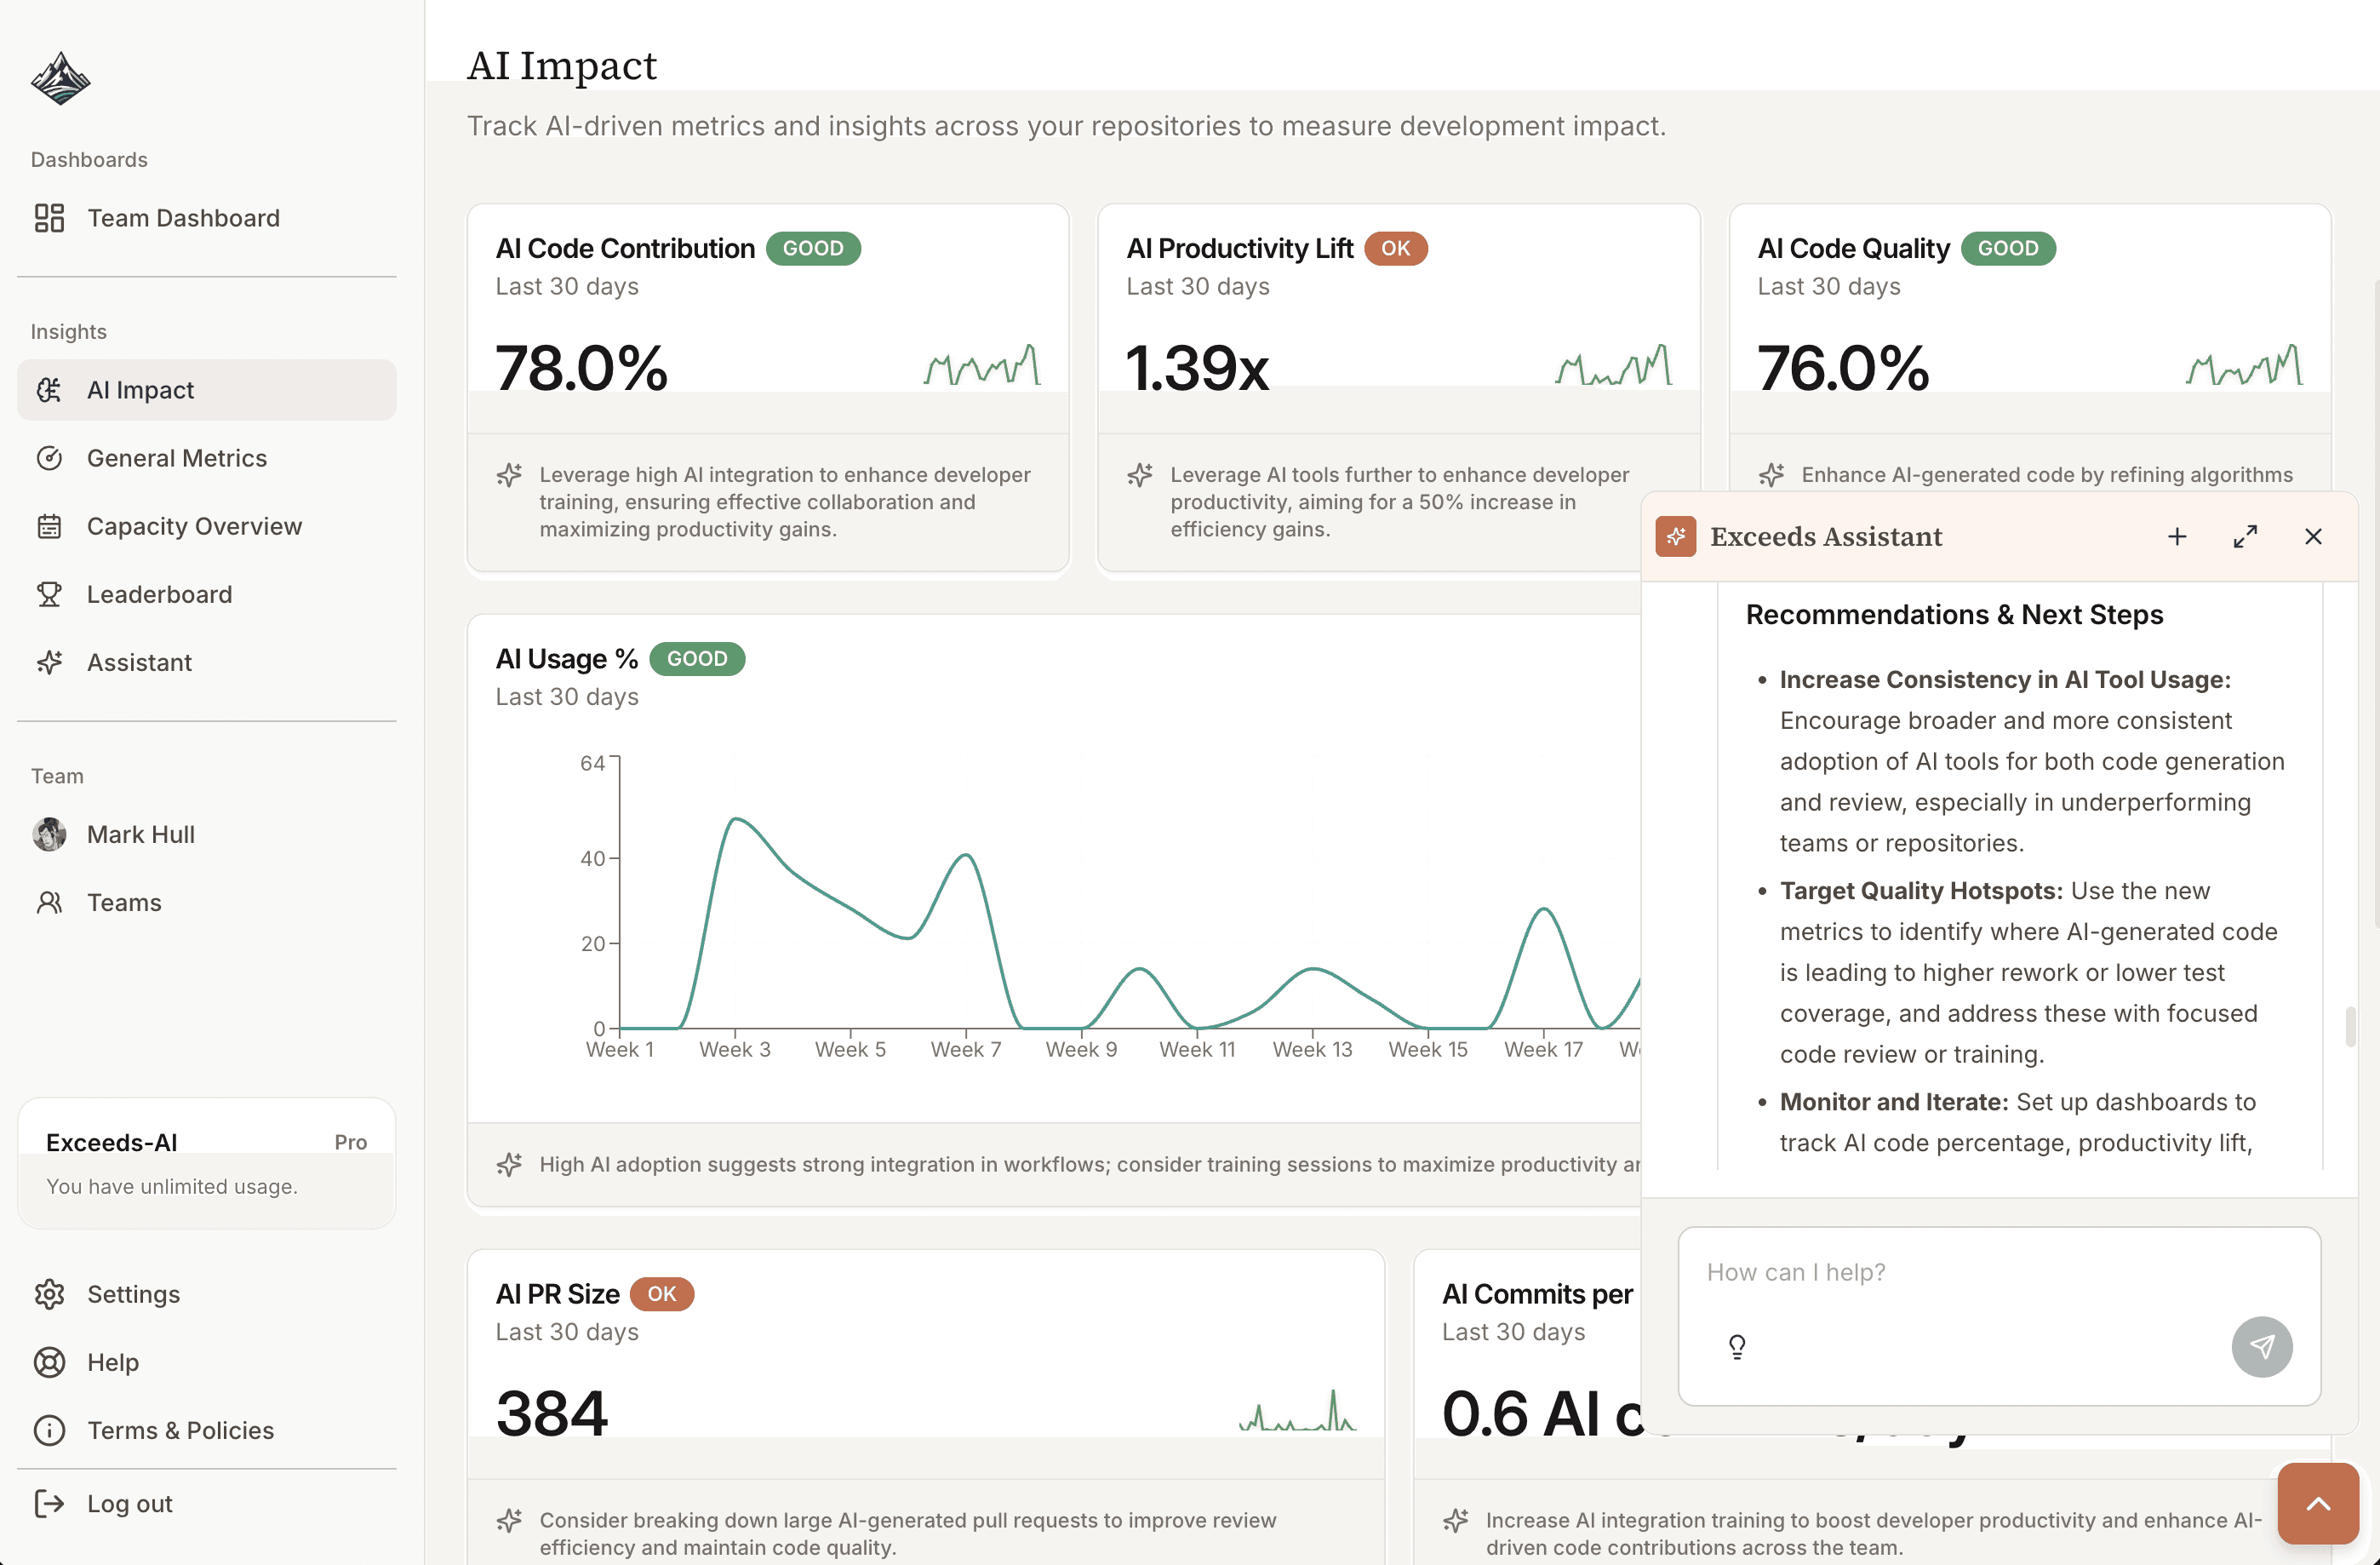
Task: Open Capacity Overview using the calendar icon
Action: (x=49, y=525)
